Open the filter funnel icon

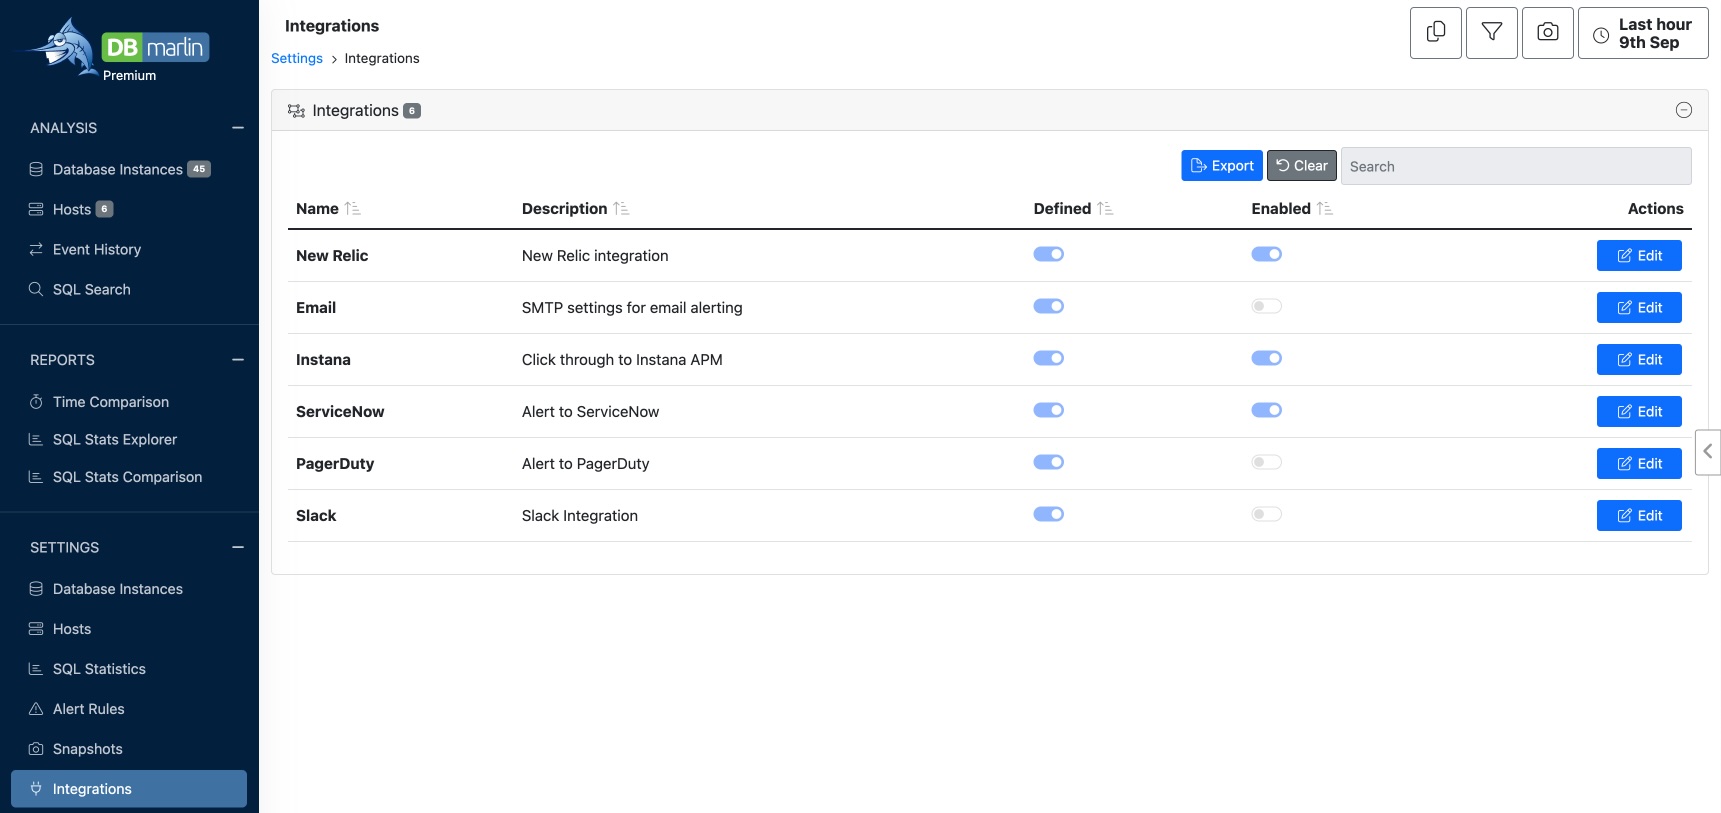(x=1492, y=33)
